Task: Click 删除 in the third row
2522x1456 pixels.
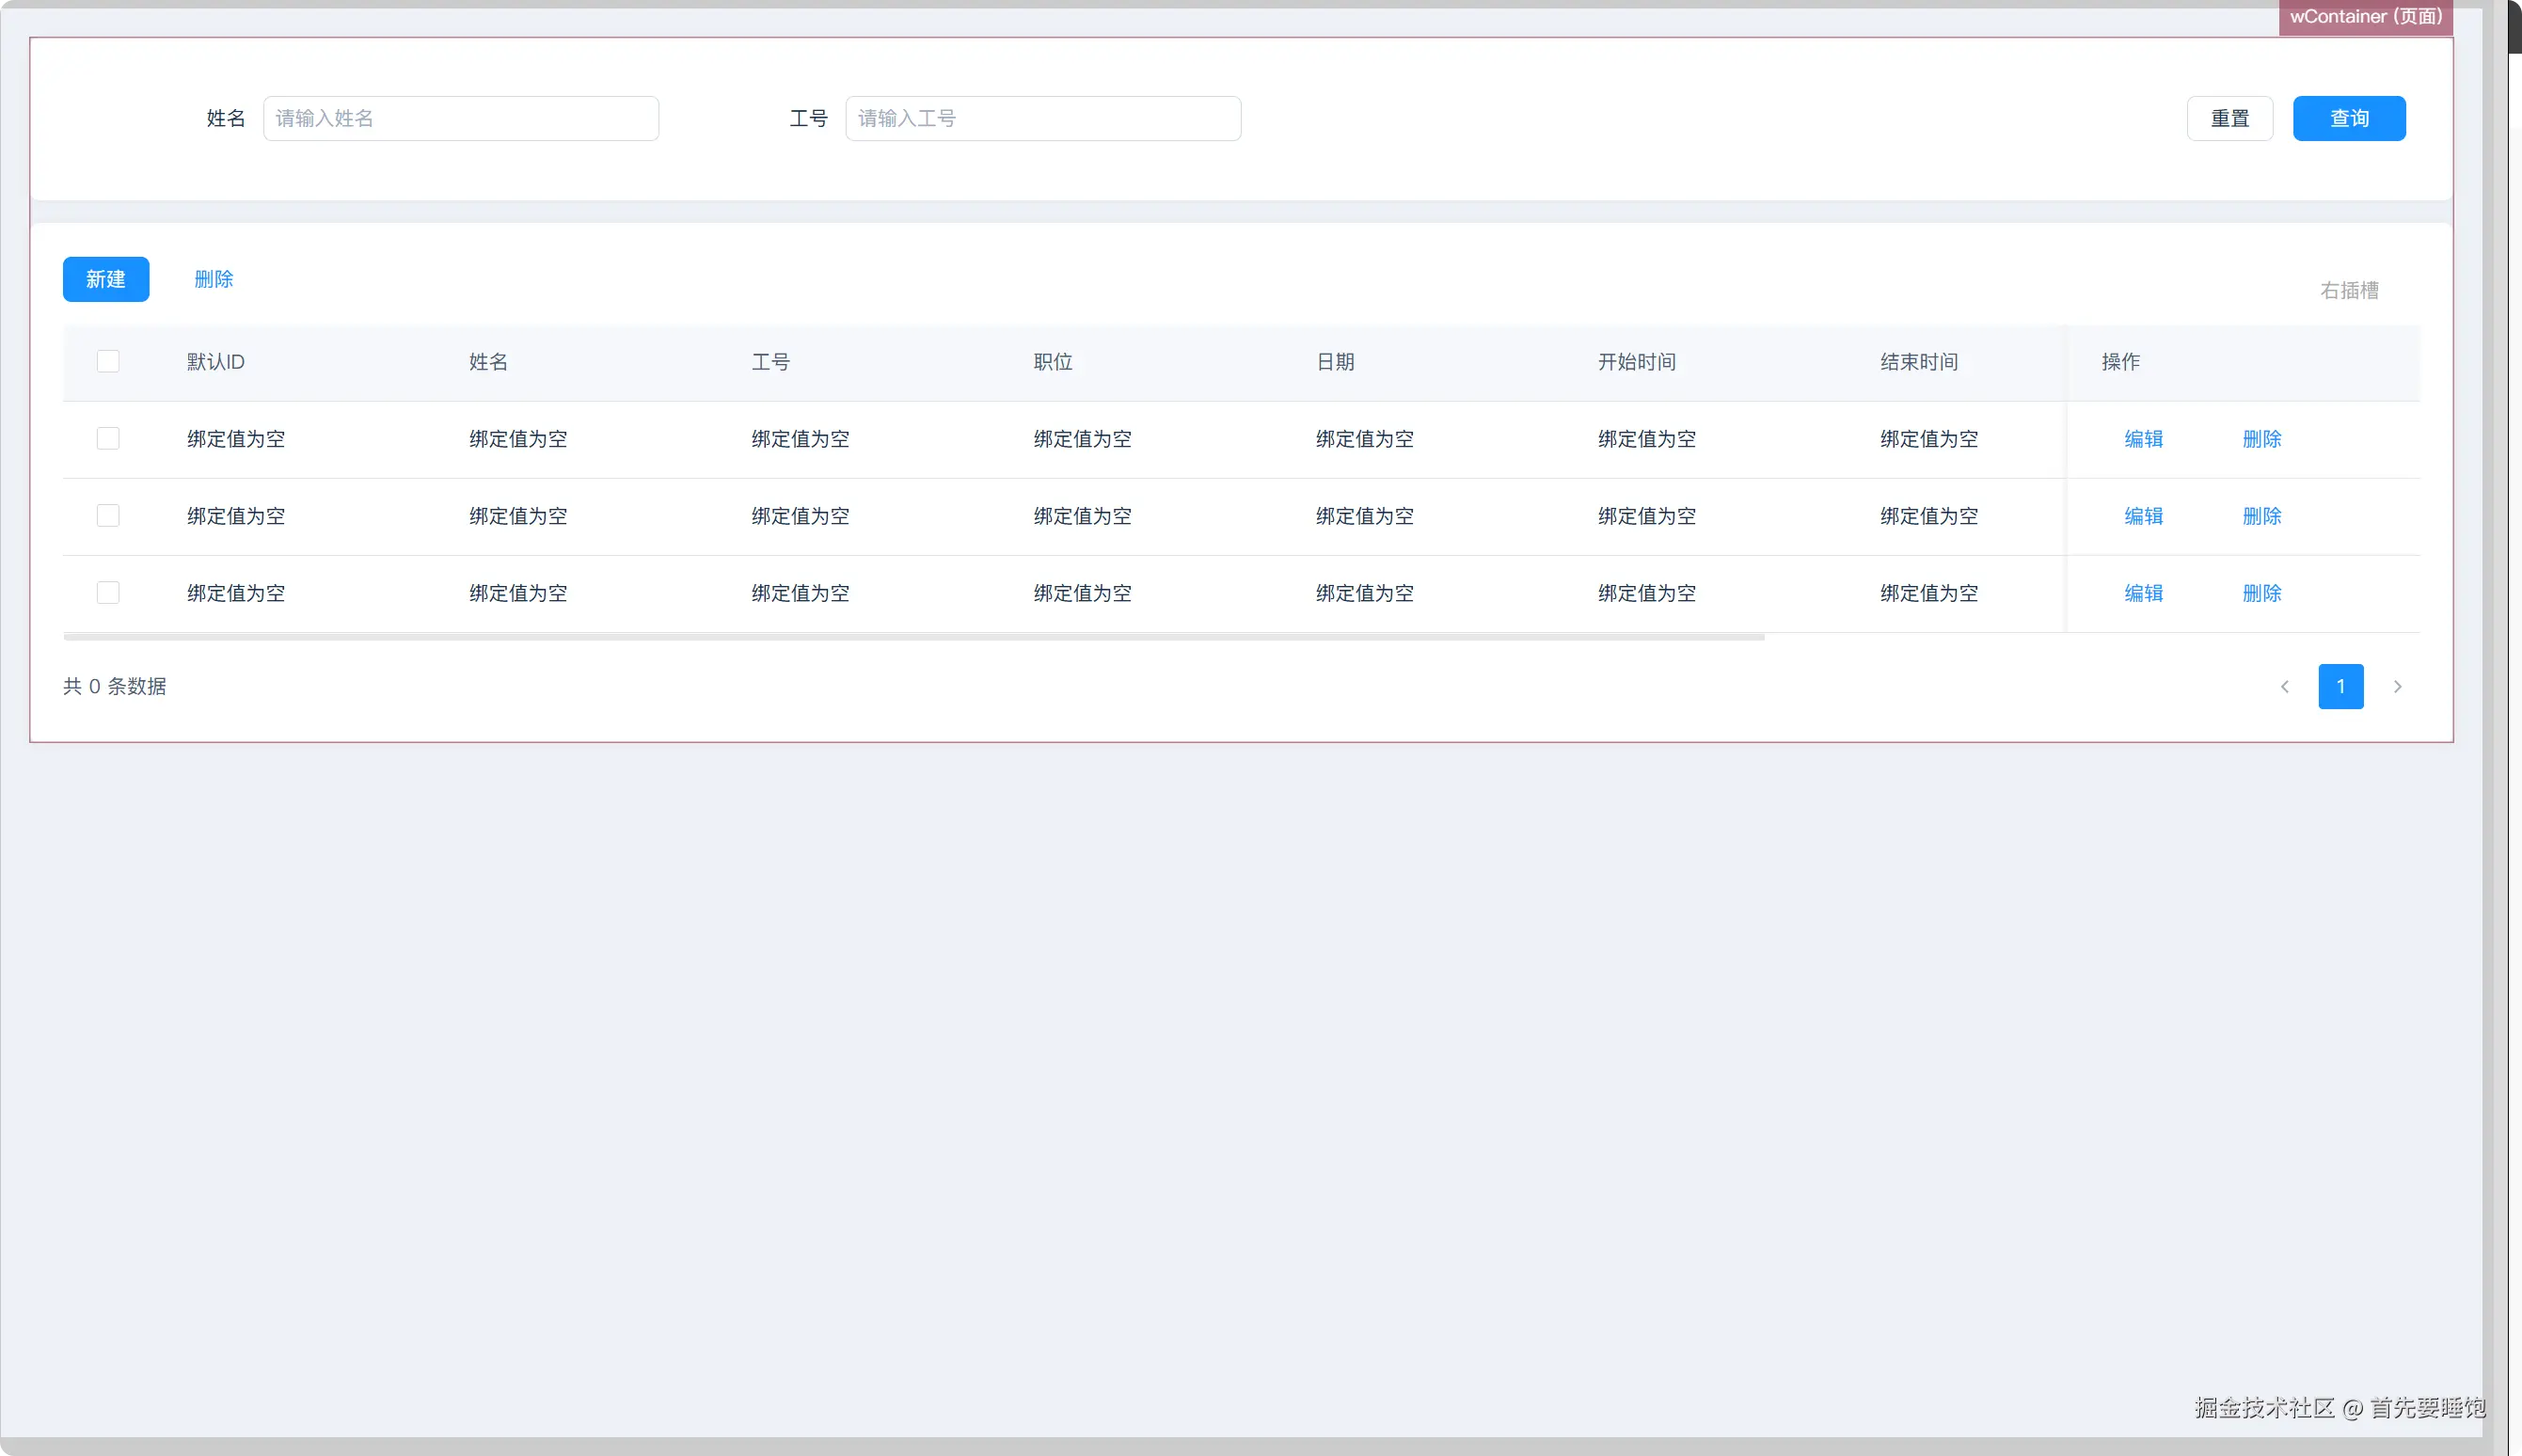Action: tap(2261, 592)
